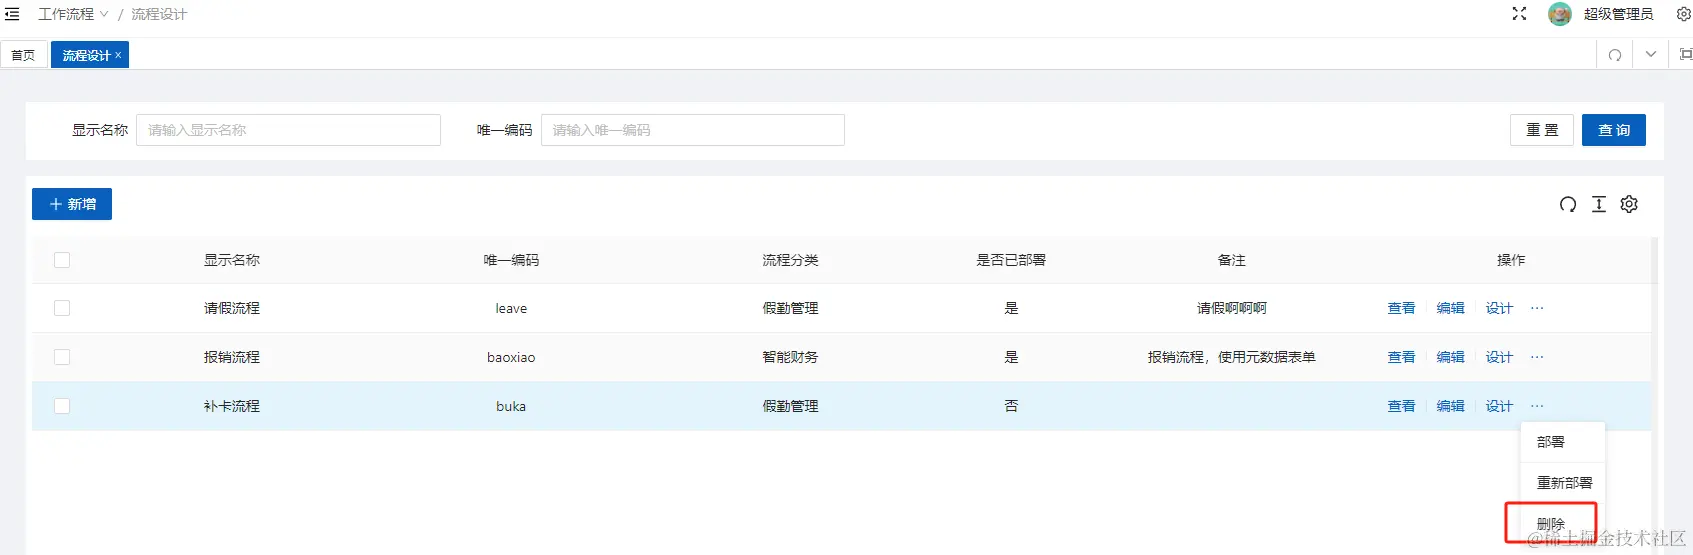View the 报销流程 row via 查看
The height and width of the screenshot is (555, 1693).
tap(1401, 357)
